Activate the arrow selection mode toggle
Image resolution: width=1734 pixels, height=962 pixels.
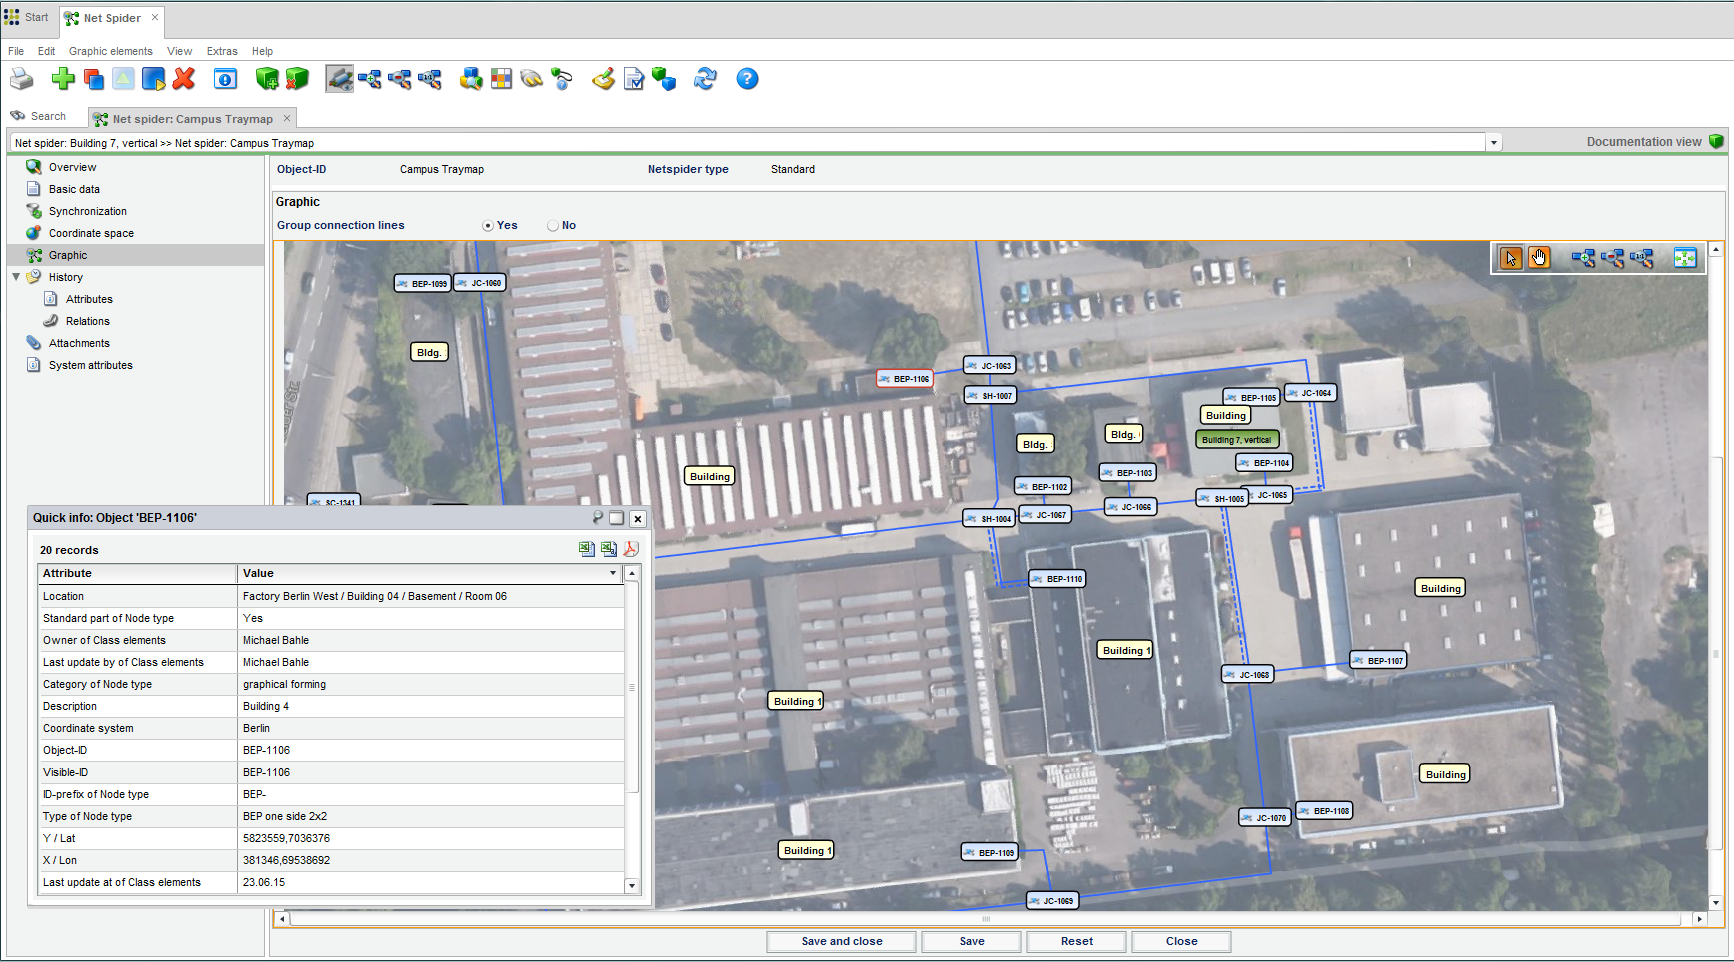pos(1510,258)
